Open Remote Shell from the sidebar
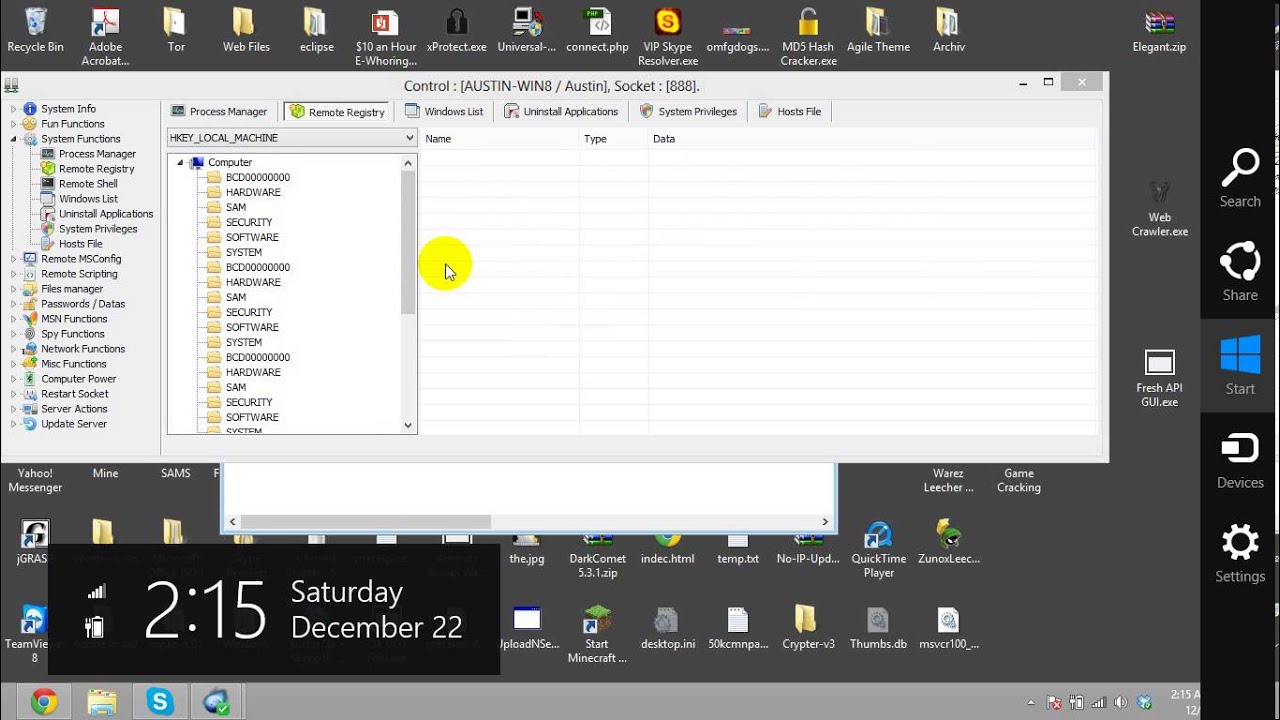Screen dimensions: 1280x720 [x=88, y=184]
